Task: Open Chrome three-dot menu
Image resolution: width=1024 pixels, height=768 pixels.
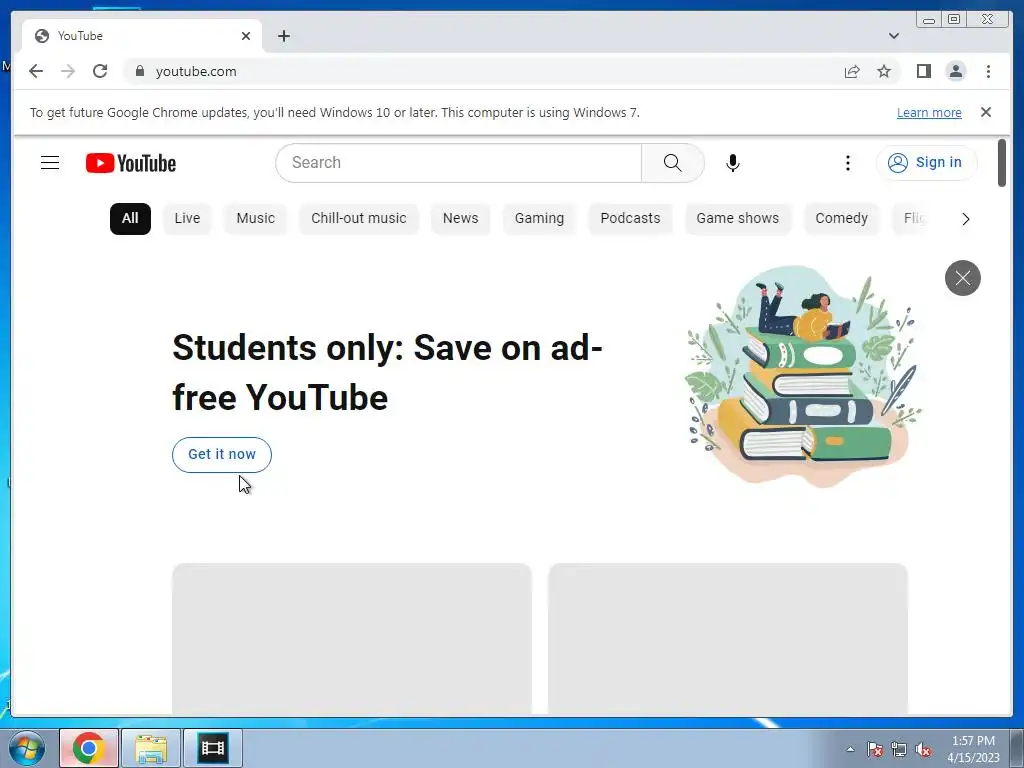Action: pos(988,71)
